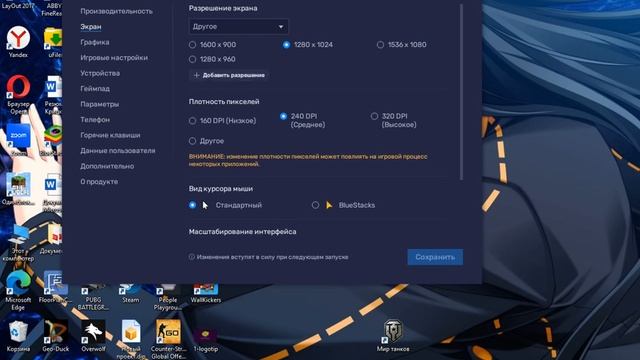The image size is (640, 360).
Task: Open the Производительность settings section
Action: tap(116, 11)
